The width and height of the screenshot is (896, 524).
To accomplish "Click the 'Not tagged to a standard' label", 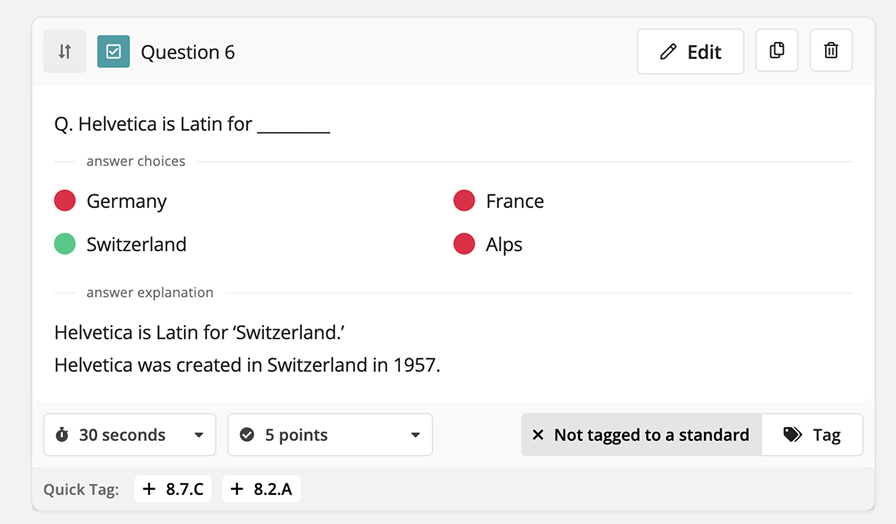I will click(x=651, y=435).
